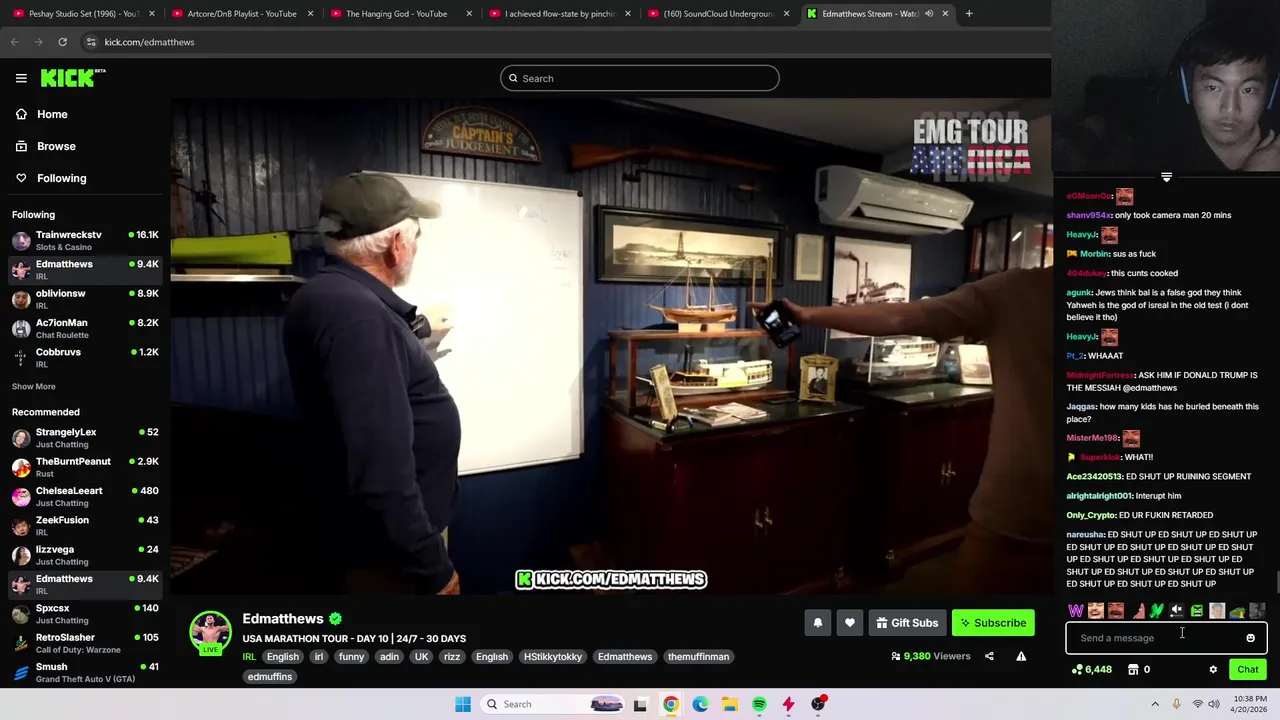Open the Kick hamburger menu
Viewport: 1280px width, 720px height.
21,78
